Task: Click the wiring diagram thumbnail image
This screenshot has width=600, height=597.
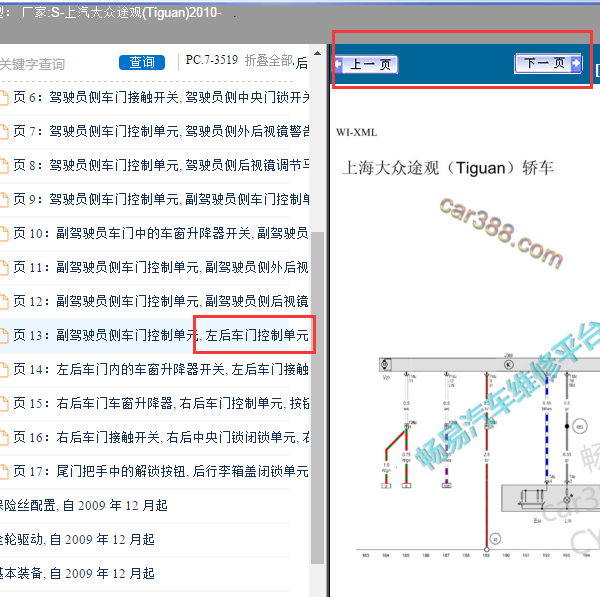Action: (x=478, y=455)
